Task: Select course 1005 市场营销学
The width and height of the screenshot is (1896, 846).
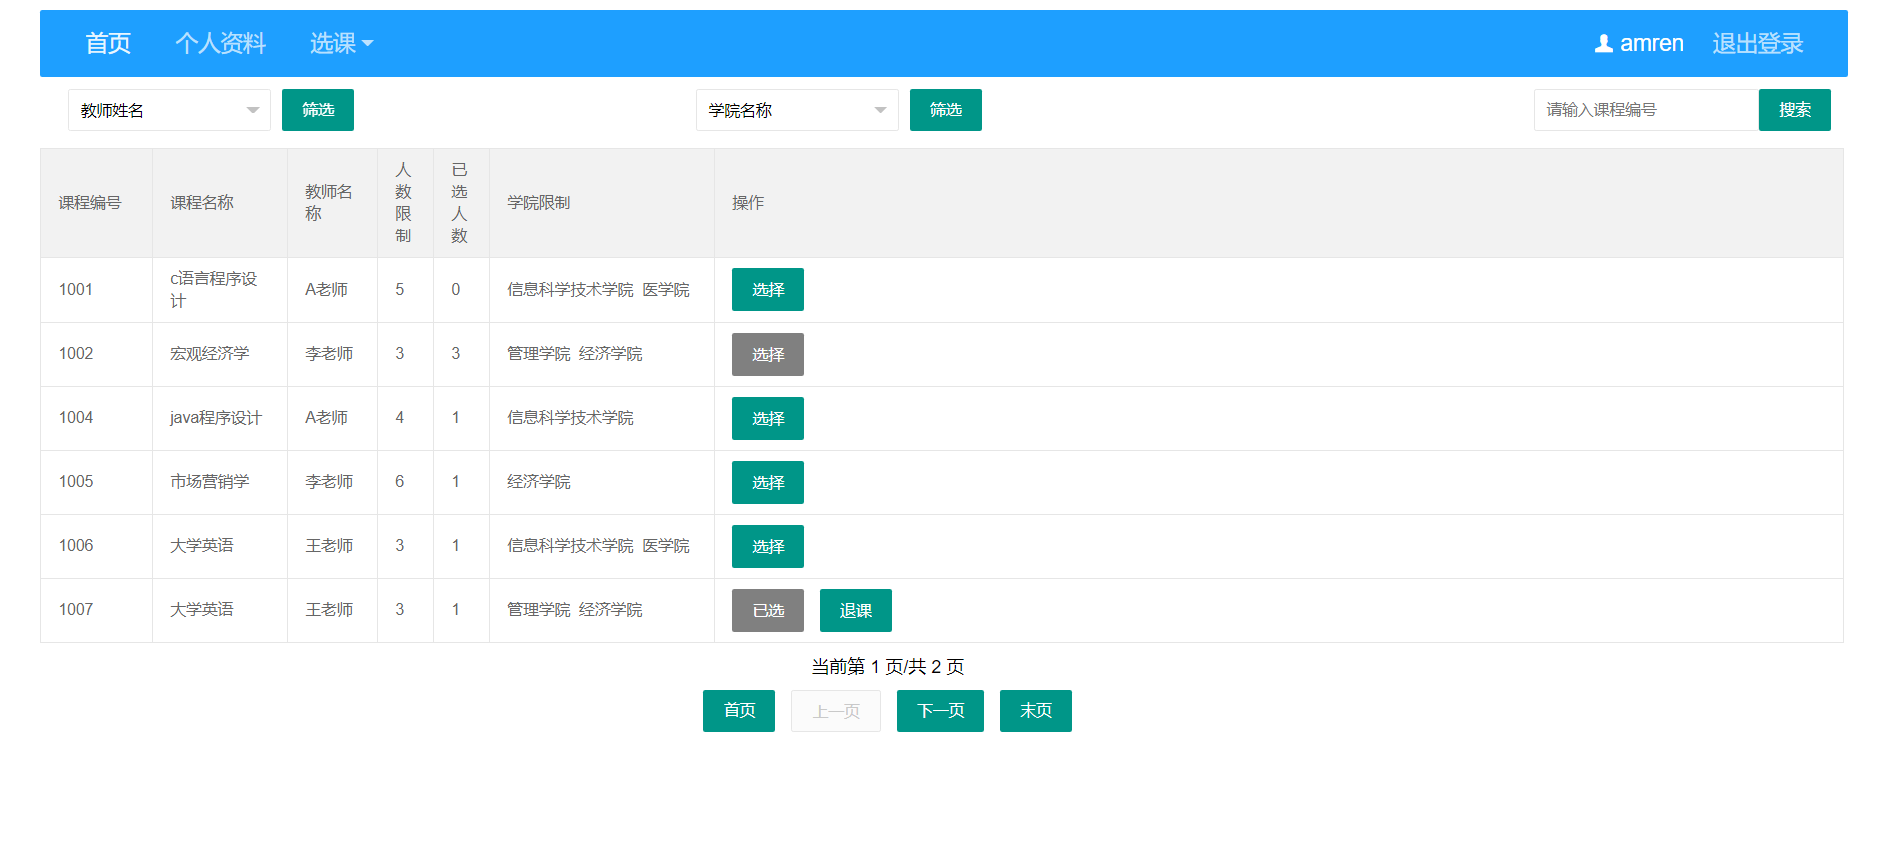Action: [768, 482]
